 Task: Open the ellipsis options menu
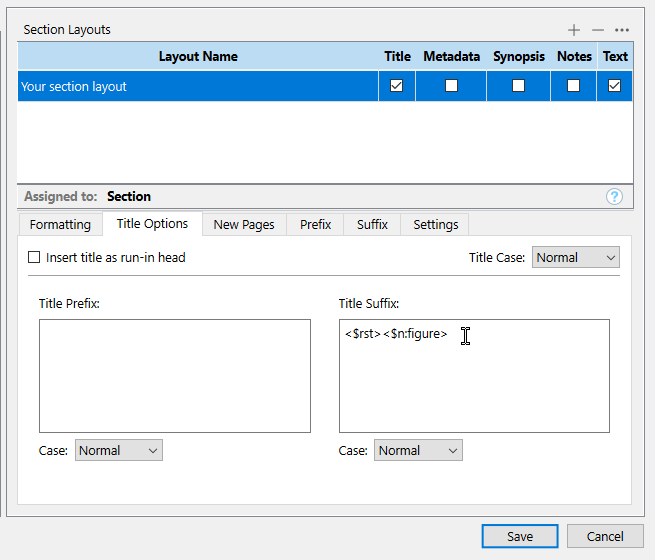[x=622, y=30]
